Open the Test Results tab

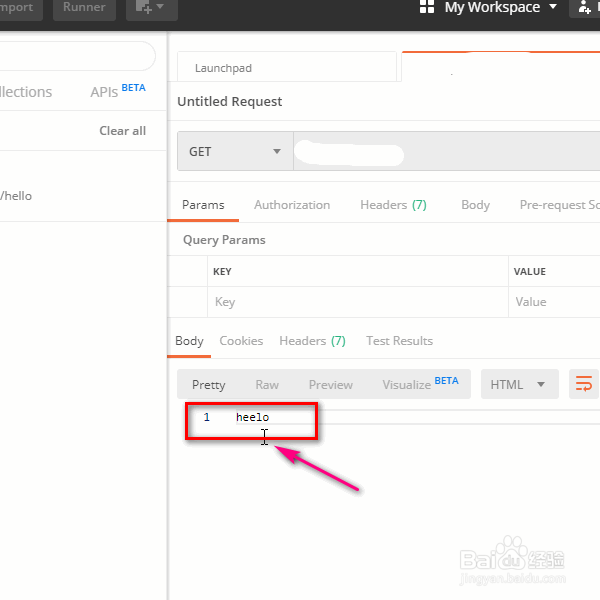click(399, 341)
